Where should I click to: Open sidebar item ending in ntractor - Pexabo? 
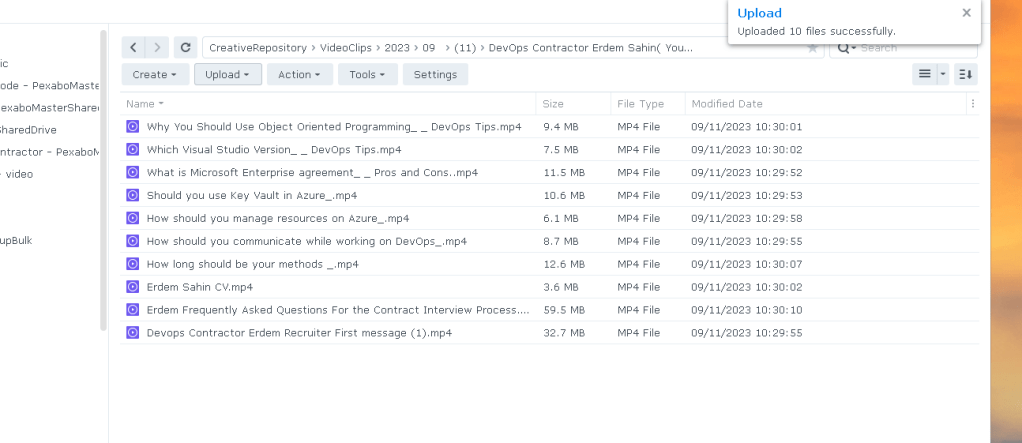[50, 152]
